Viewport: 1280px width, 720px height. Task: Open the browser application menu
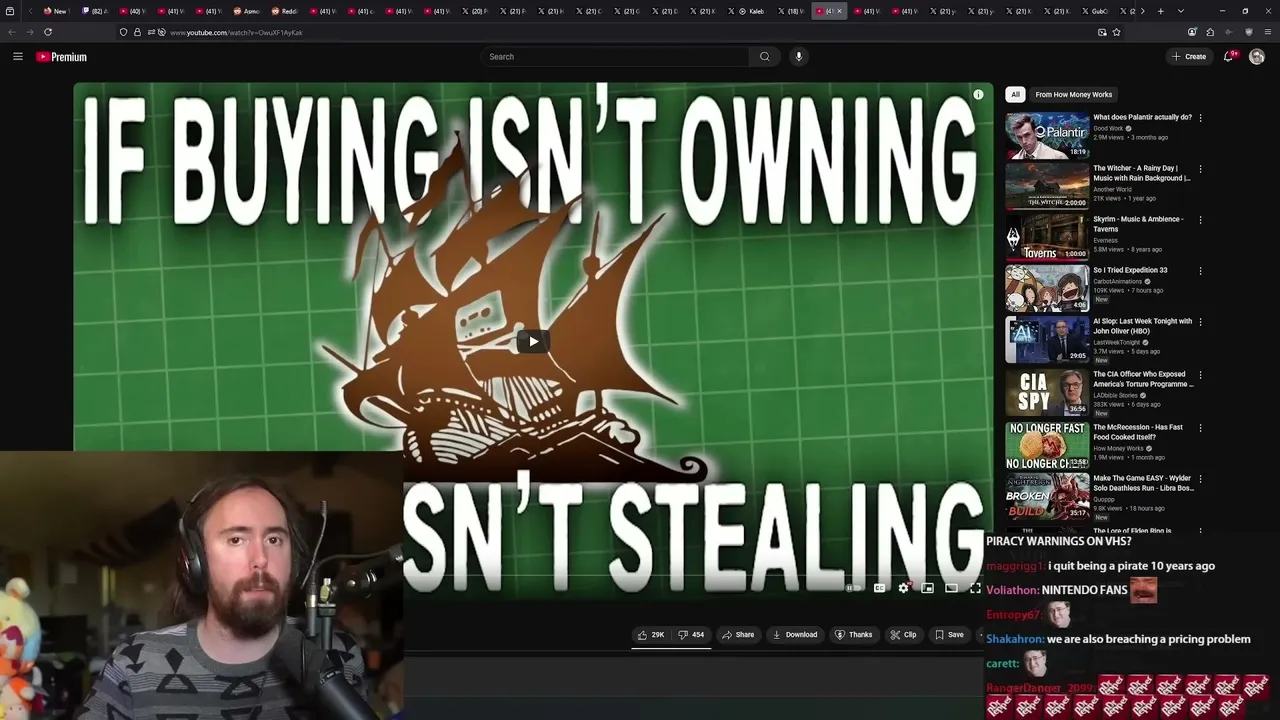1266,32
